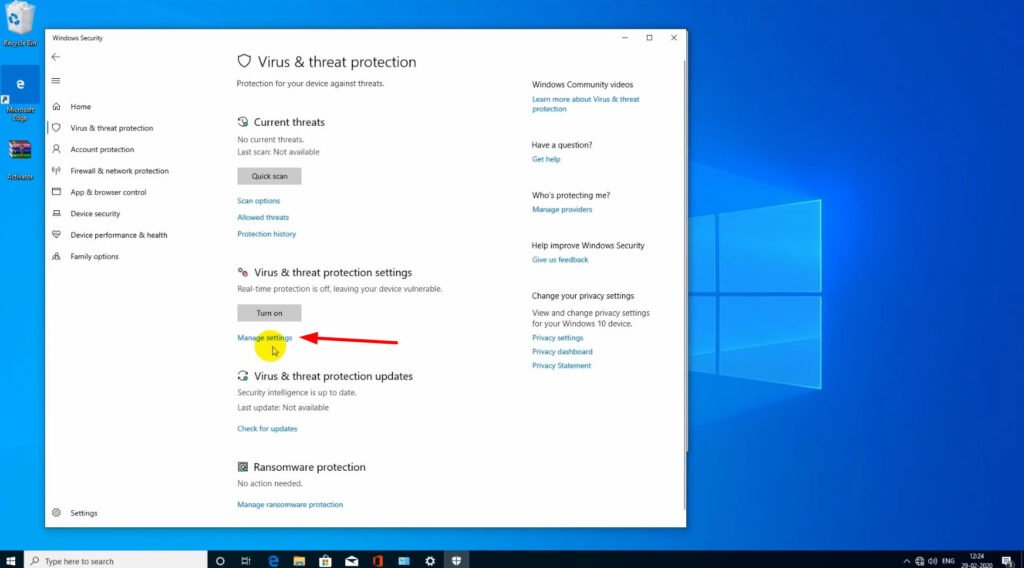Click the Family options people icon
The width and height of the screenshot is (1024, 568).
coord(56,256)
